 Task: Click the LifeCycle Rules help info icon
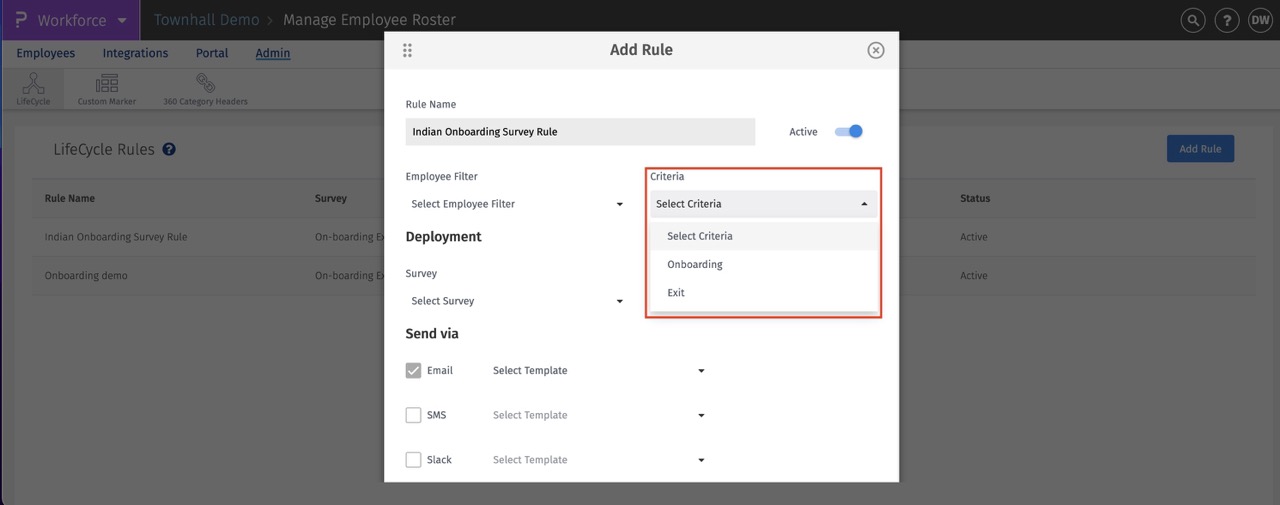click(x=169, y=150)
